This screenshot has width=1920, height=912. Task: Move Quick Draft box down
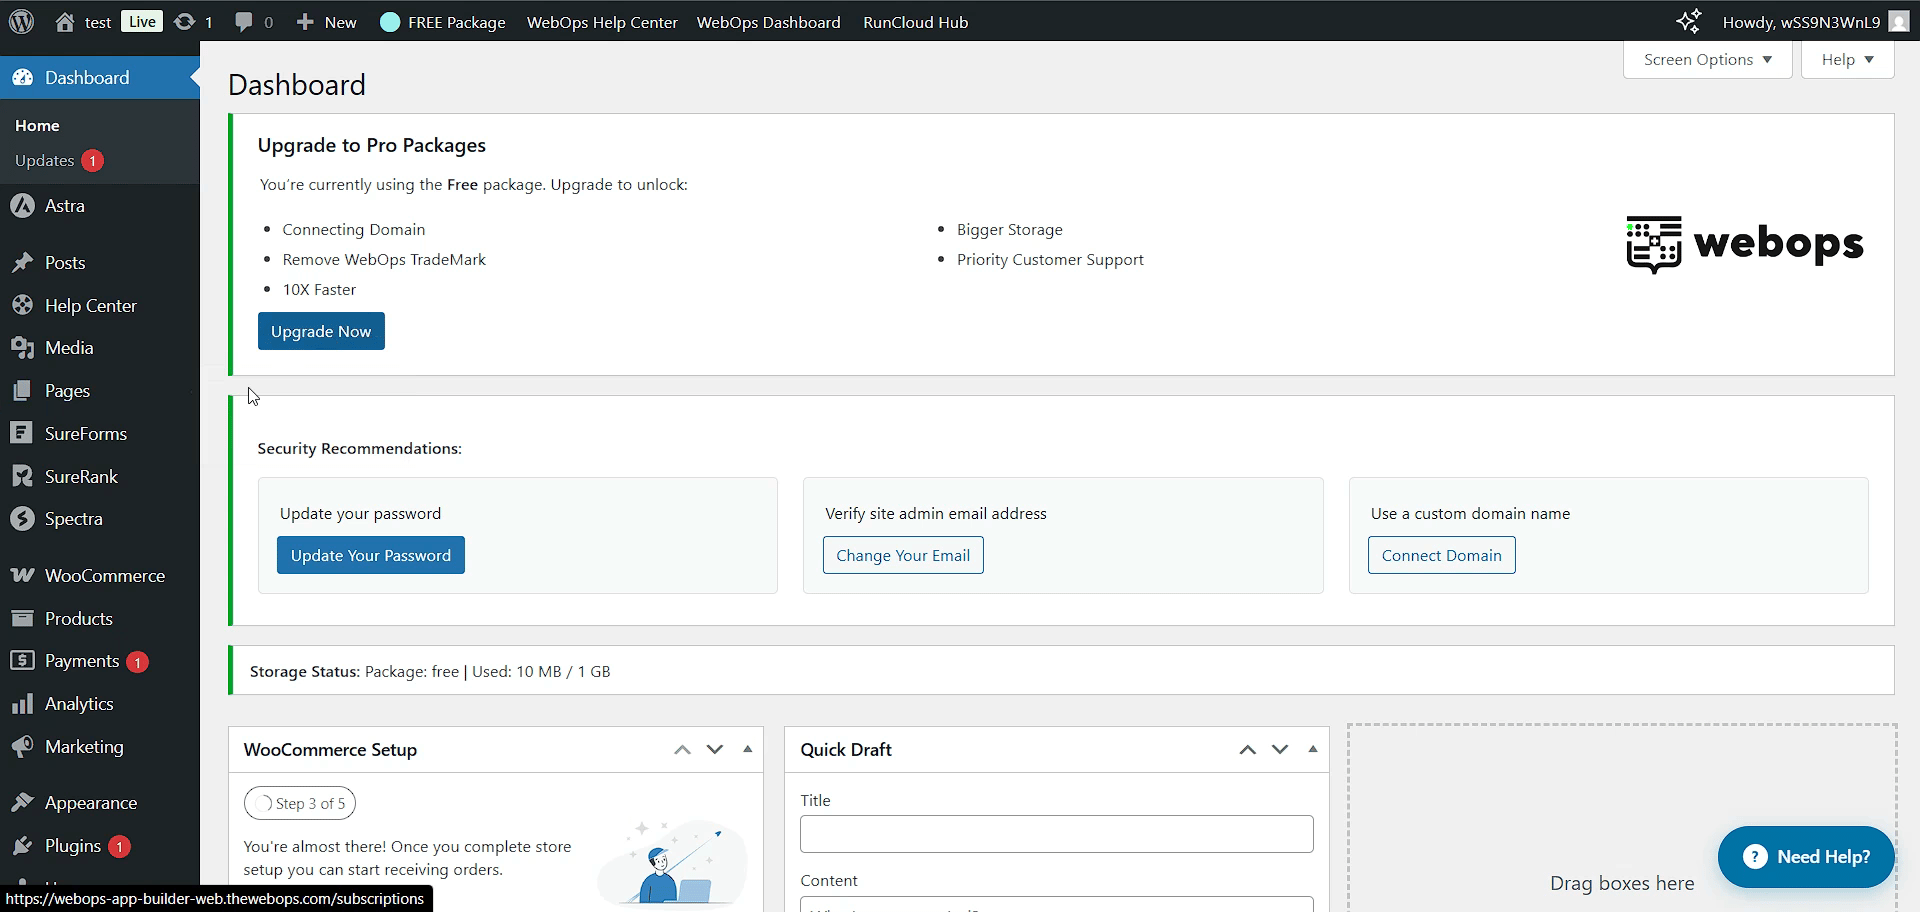pos(1280,749)
